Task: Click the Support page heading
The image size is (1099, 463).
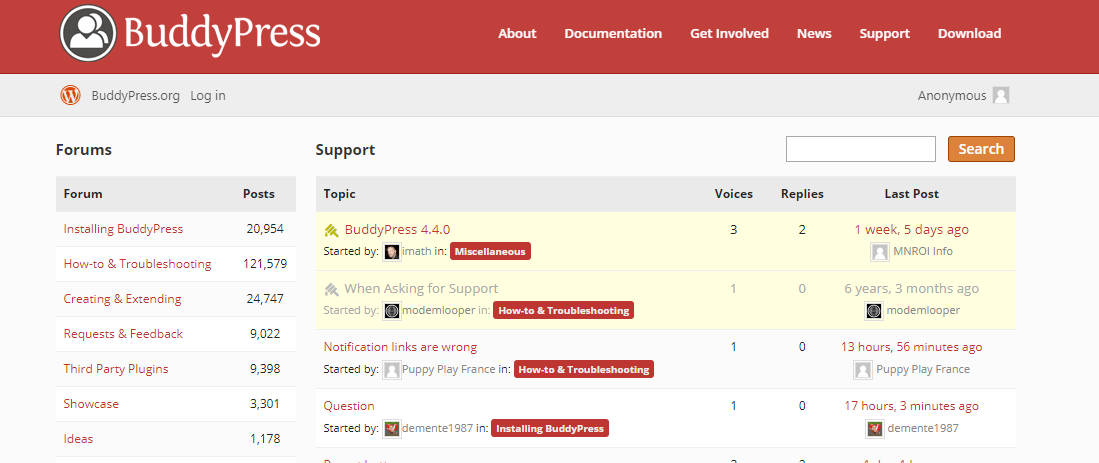Action: [346, 150]
